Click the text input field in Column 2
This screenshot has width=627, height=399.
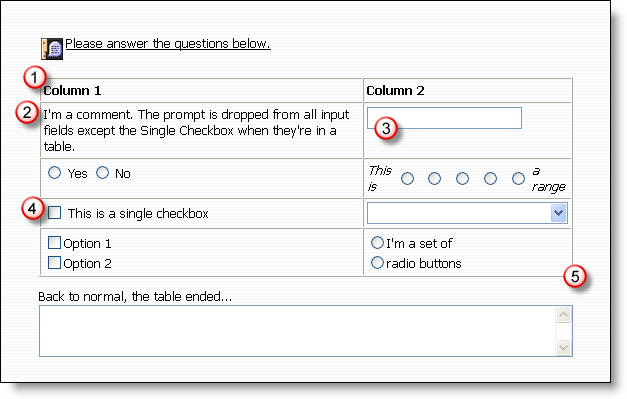pyautogui.click(x=444, y=118)
